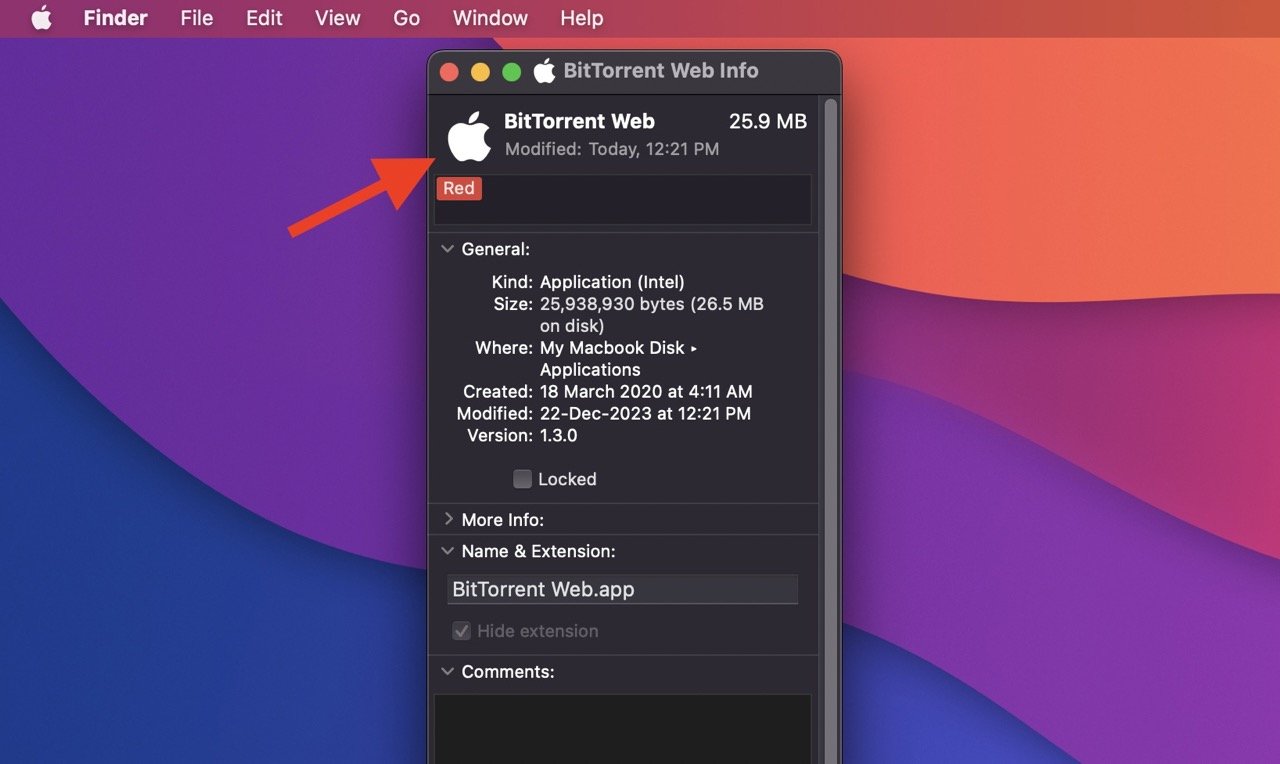
Task: Click the 'BitTorrent Web Info' window title
Action: (x=661, y=71)
